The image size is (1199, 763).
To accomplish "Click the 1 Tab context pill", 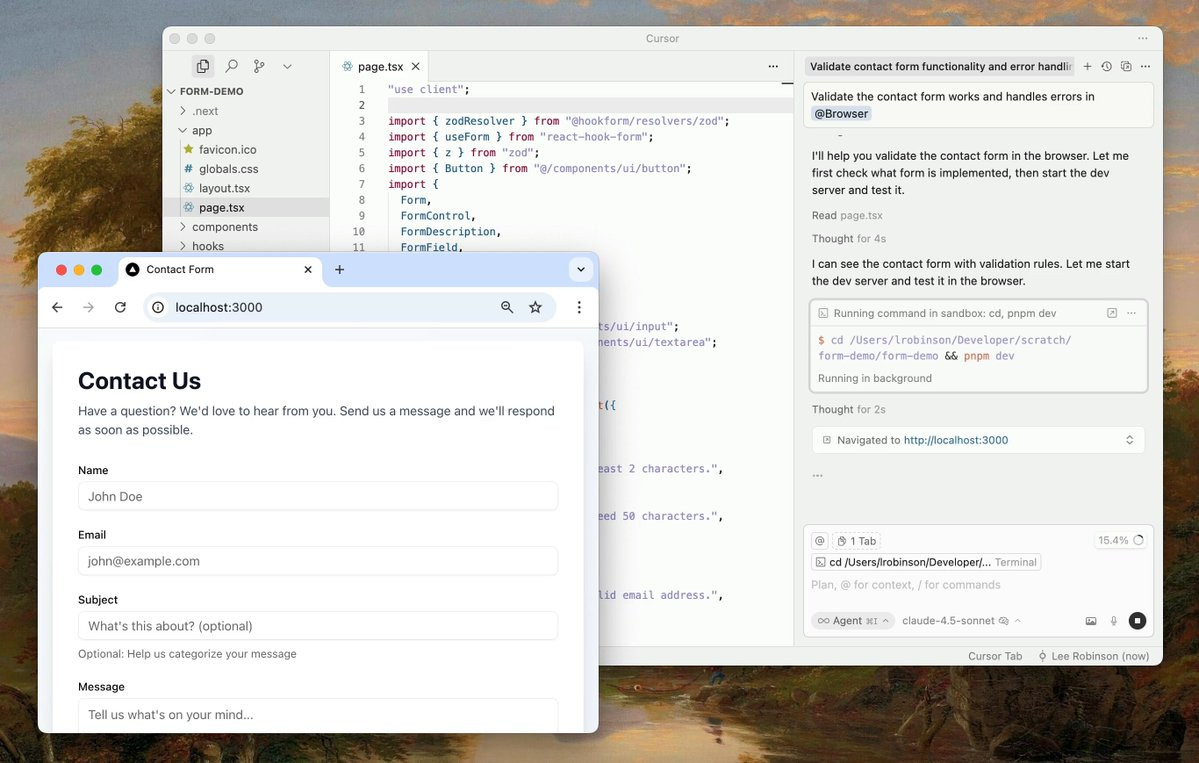I will [856, 541].
